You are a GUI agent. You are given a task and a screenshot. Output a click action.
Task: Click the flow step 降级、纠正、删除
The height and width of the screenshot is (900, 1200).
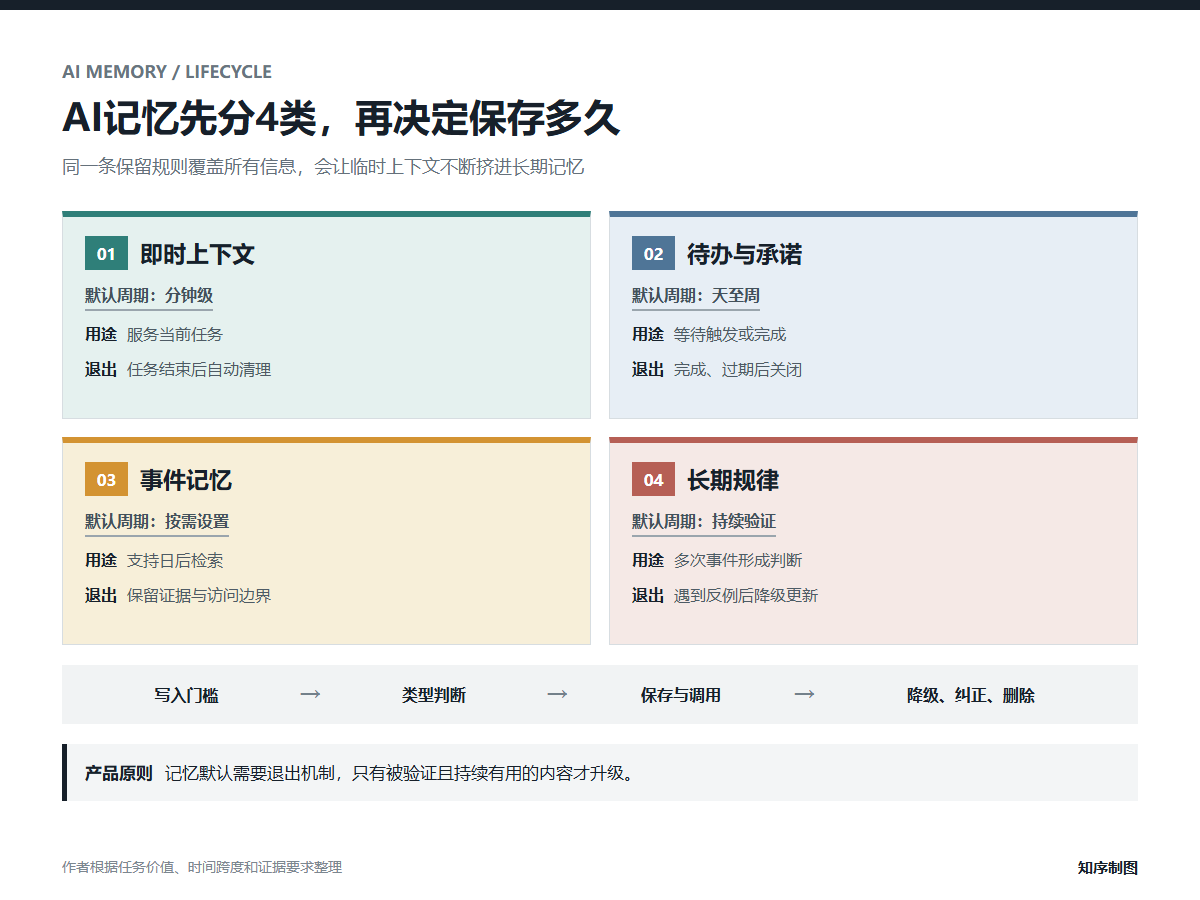(971, 695)
